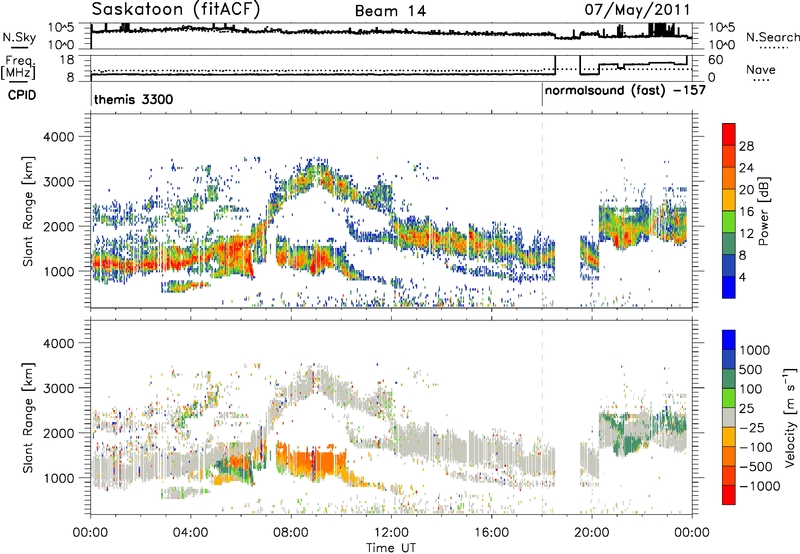Click Power [dB] colorbar title
The height and width of the screenshot is (554, 800).
[763, 211]
